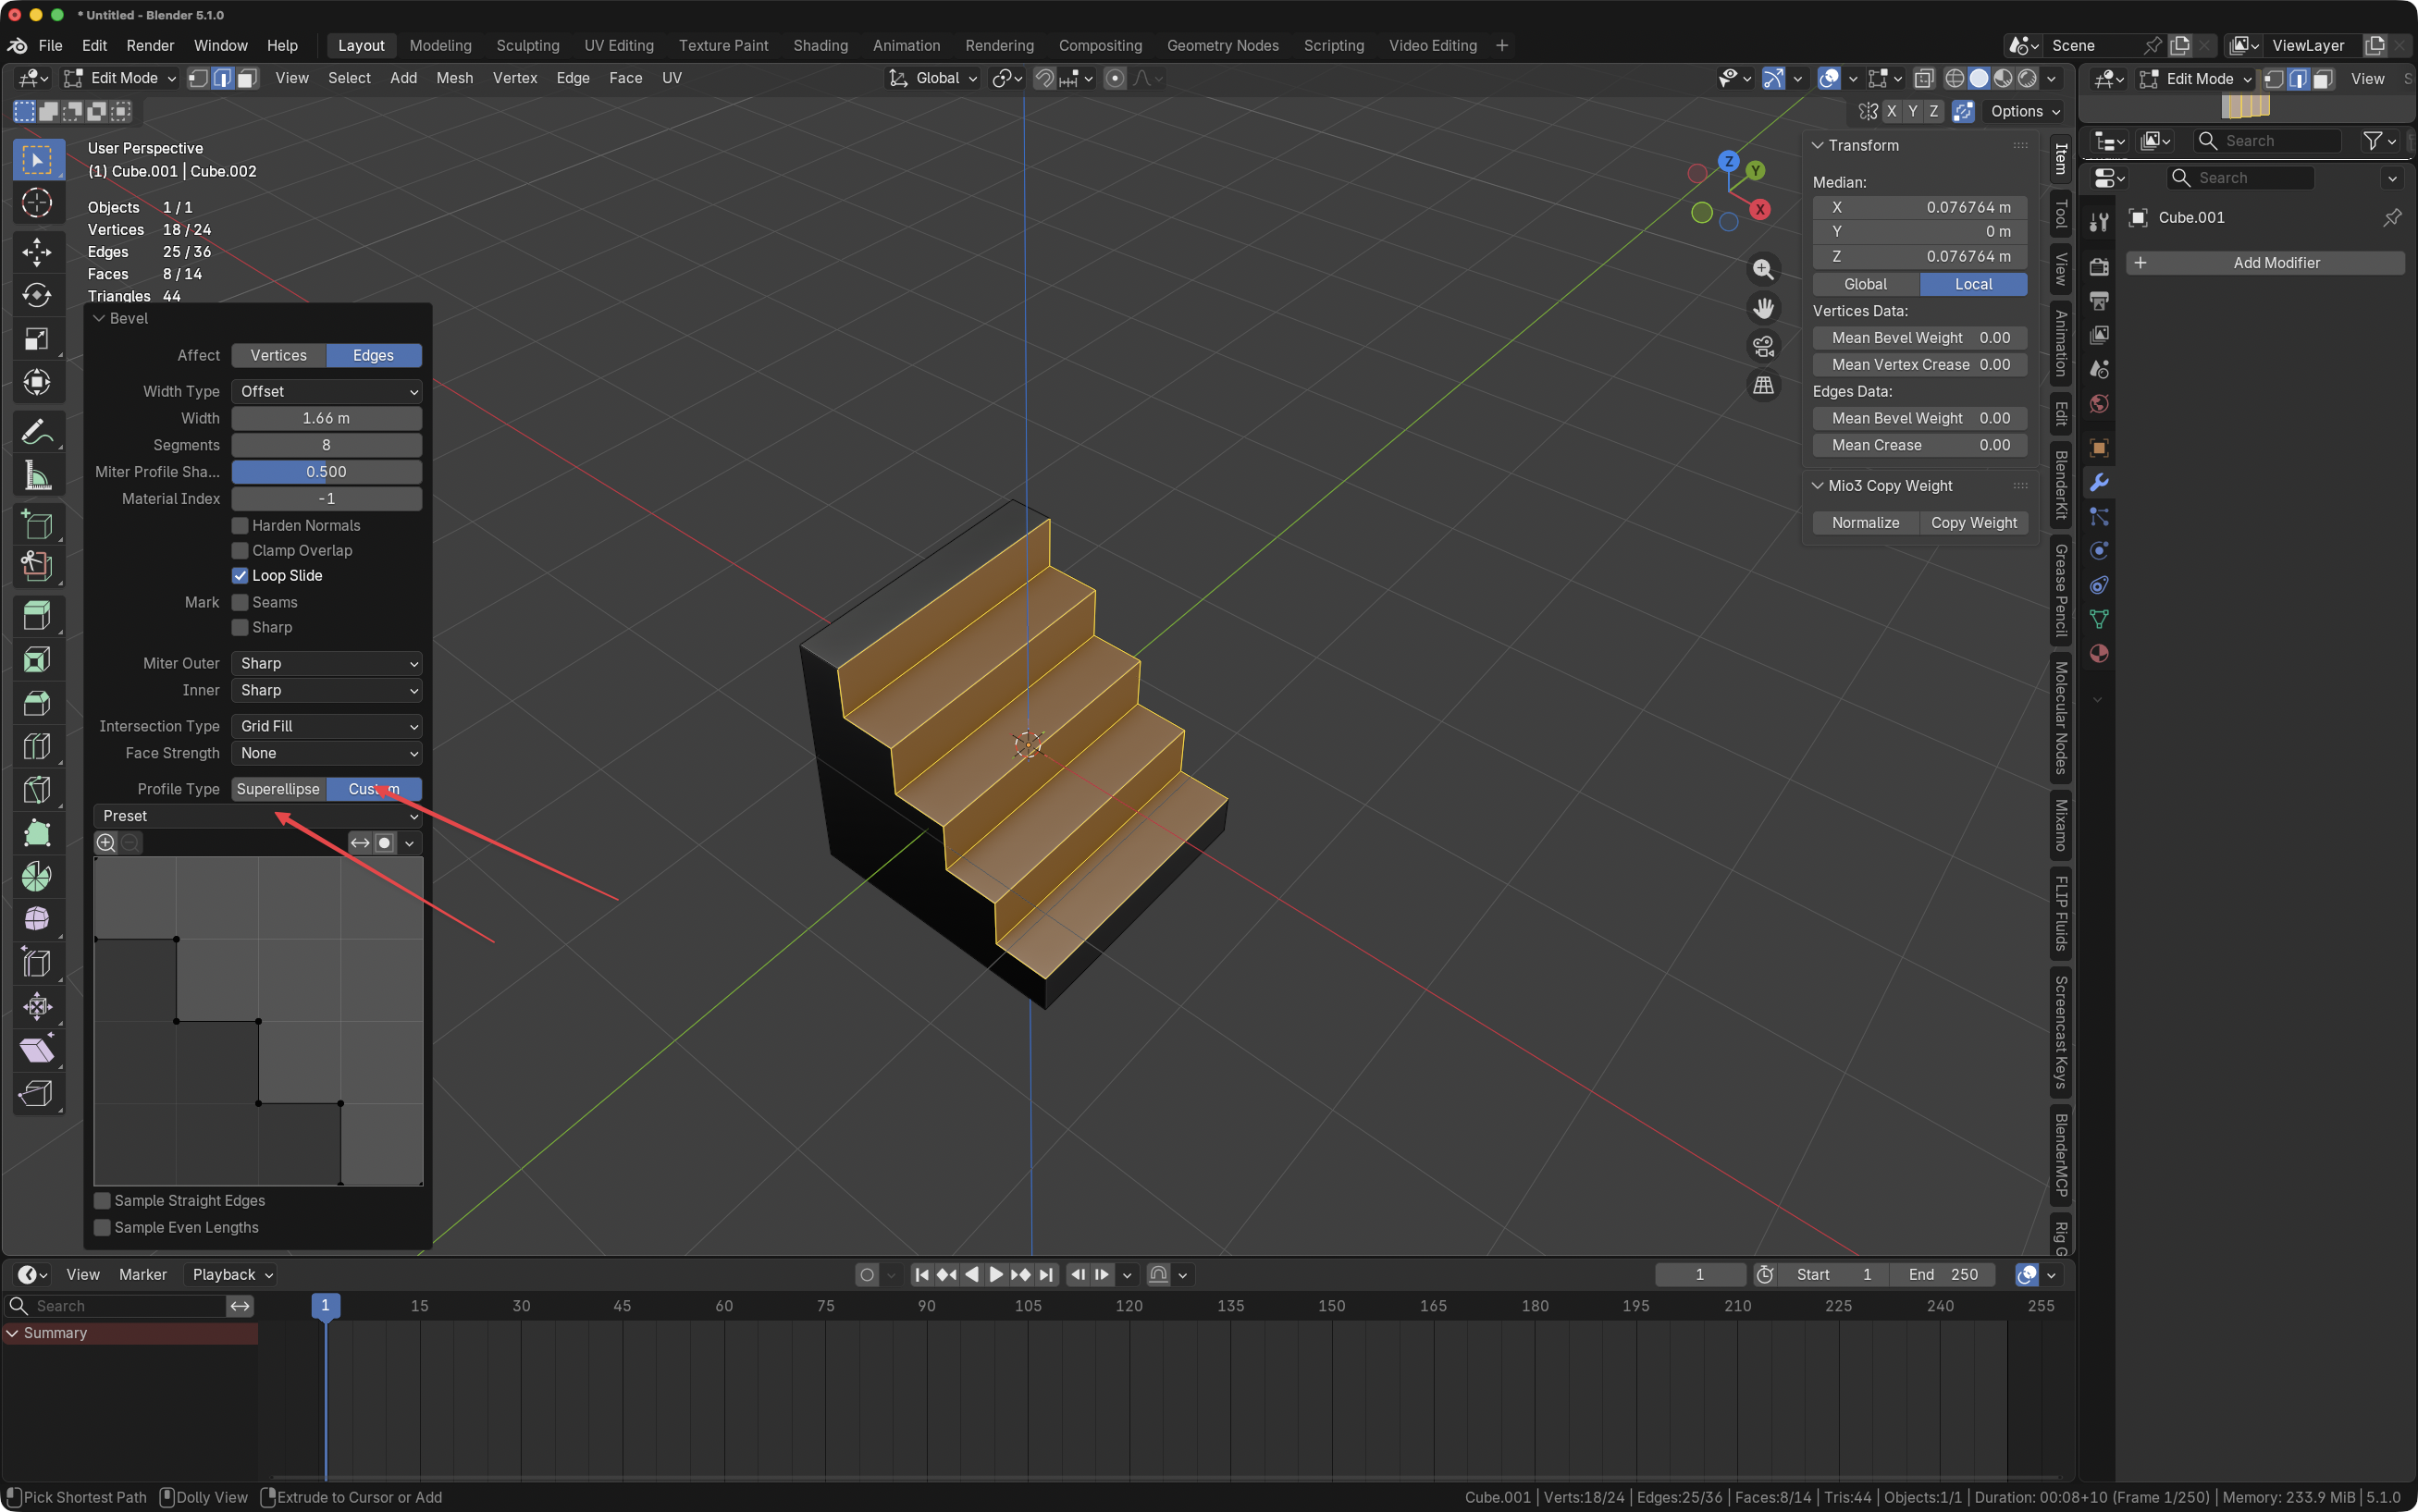Viewport: 2418px width, 1512px height.
Task: Activate the Scale tool
Action: [37, 339]
